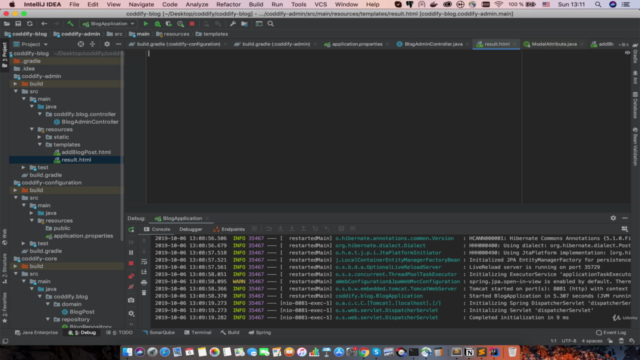This screenshot has height=360, width=640.
Task: Open the Refactor menu
Action: (x=228, y=4)
